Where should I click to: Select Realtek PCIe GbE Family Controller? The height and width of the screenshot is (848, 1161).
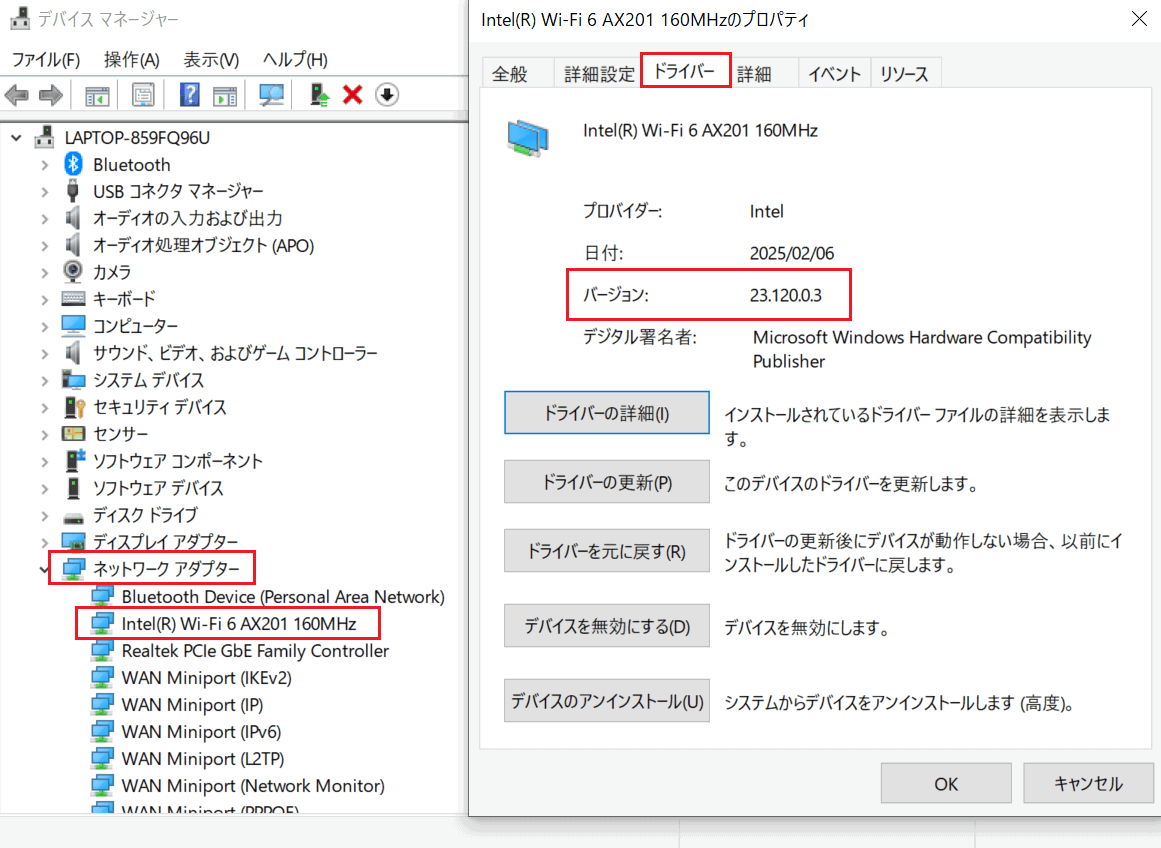tap(255, 651)
